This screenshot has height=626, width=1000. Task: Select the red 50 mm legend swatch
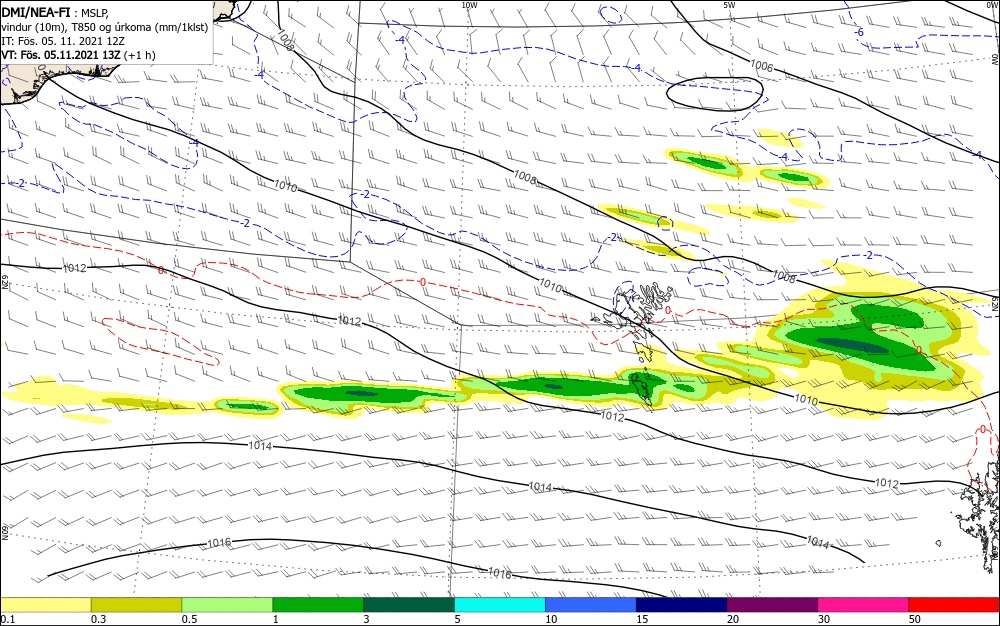(953, 605)
